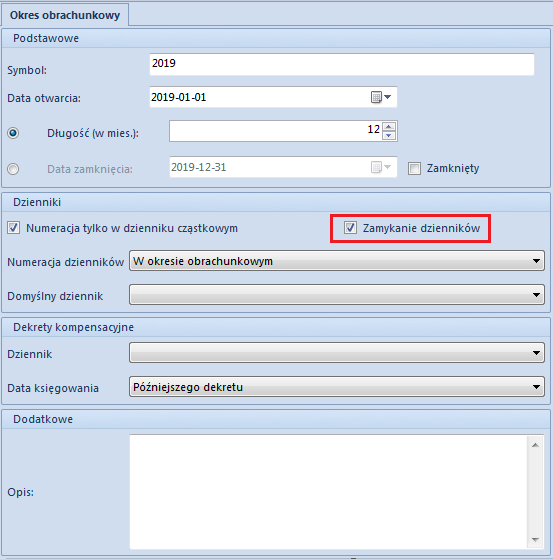Decrease Długość months with down arrow
This screenshot has height=559, width=553.
[389, 135]
